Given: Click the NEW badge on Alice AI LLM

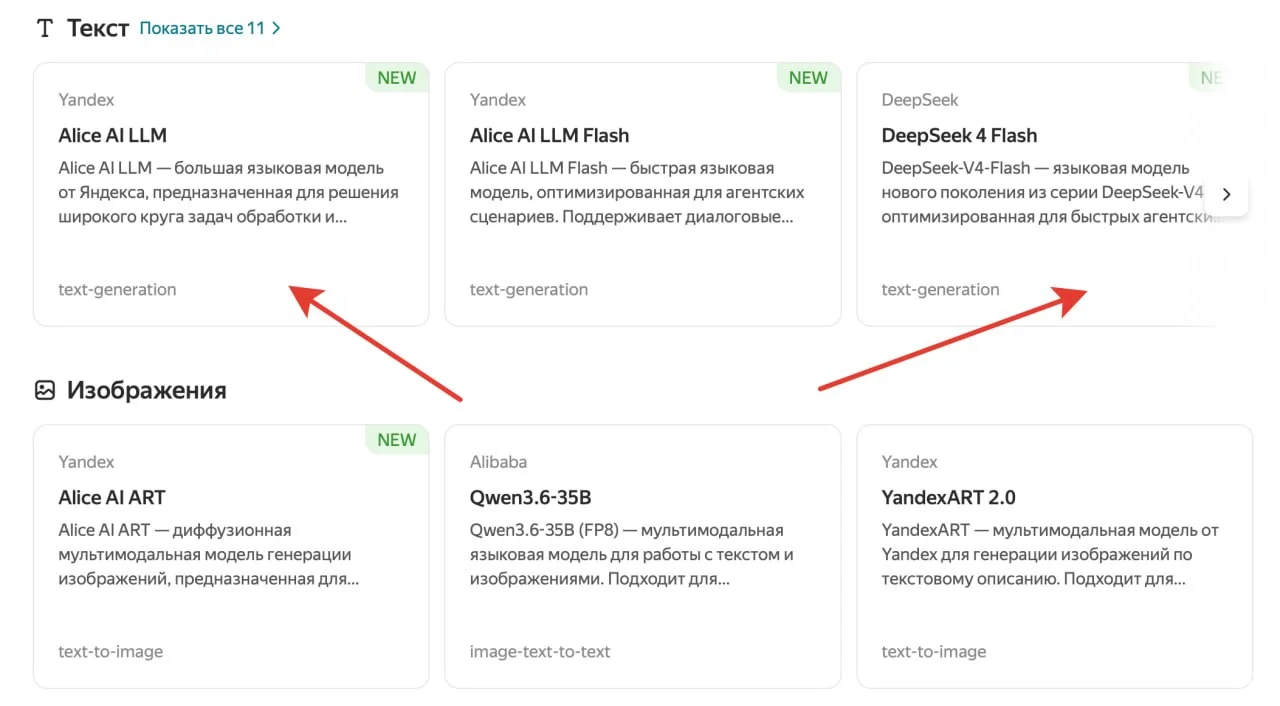Looking at the screenshot, I should click(x=397, y=78).
